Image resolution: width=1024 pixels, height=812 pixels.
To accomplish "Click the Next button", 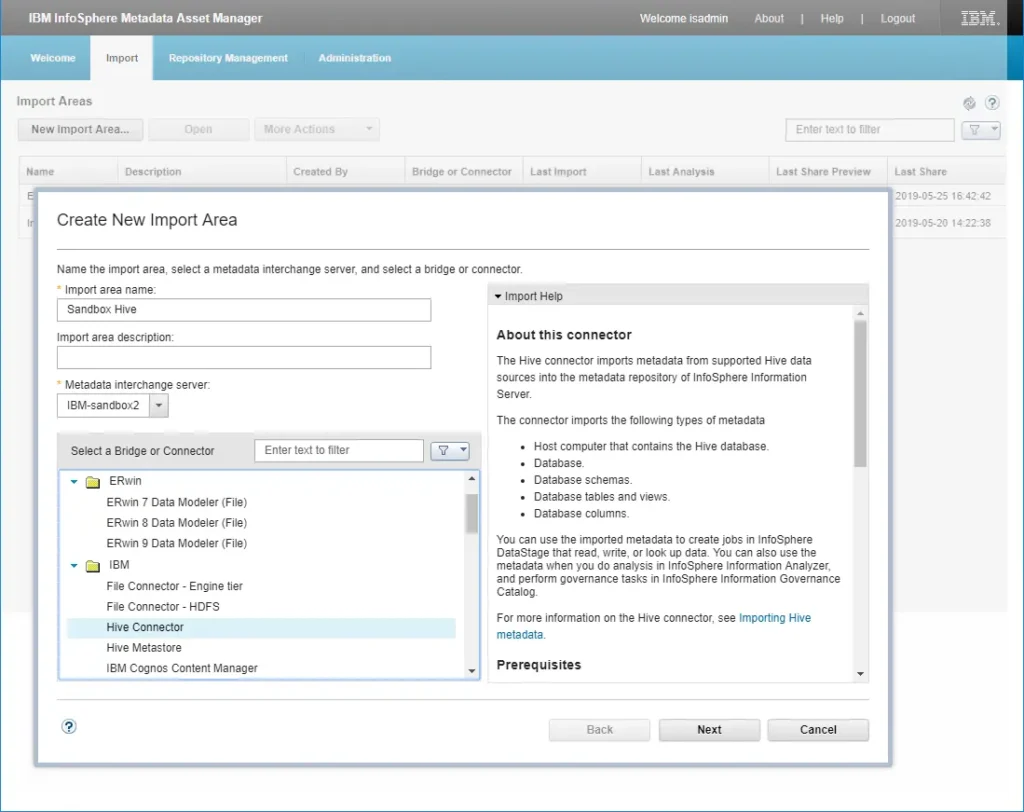I will point(709,729).
